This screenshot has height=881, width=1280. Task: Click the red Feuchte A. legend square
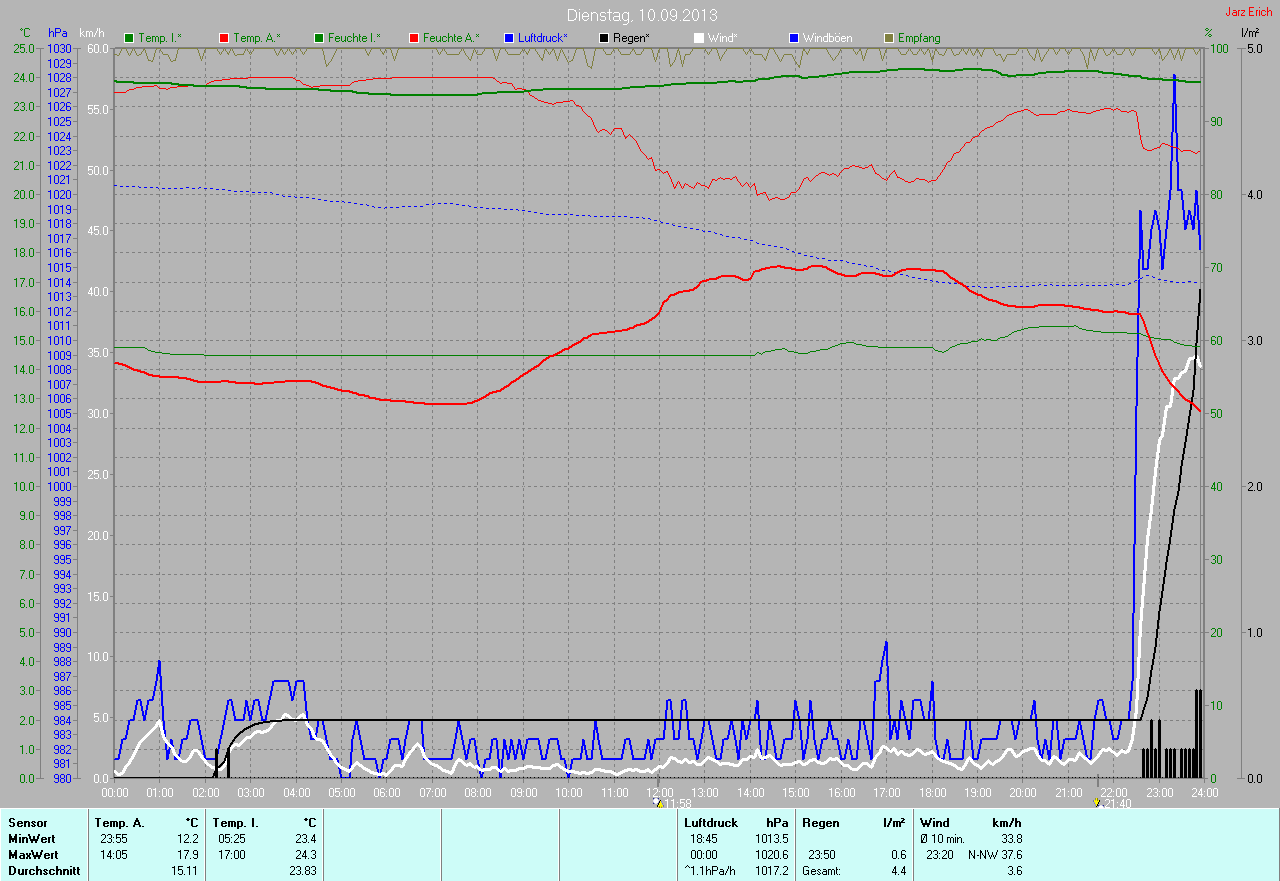413,38
